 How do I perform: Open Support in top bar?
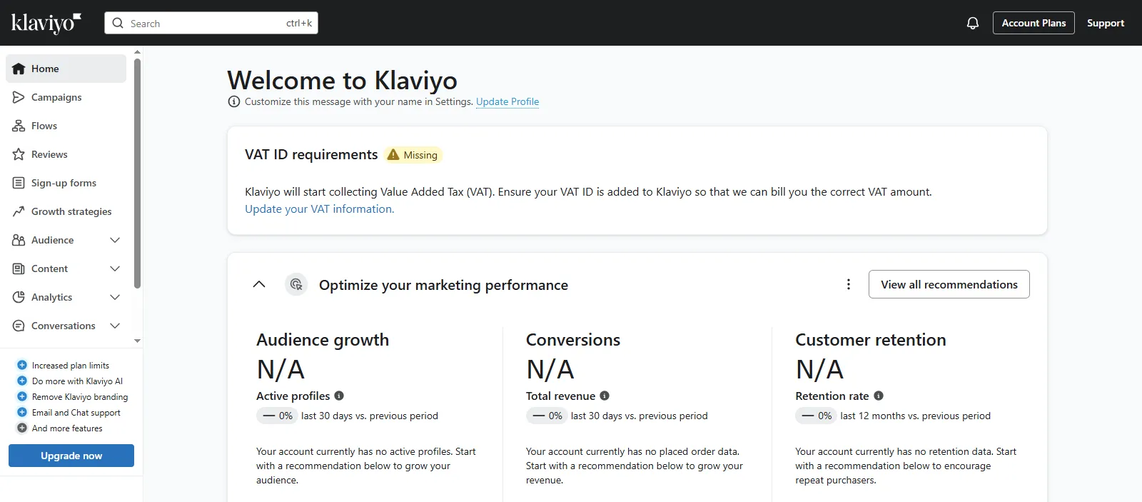(x=1106, y=23)
